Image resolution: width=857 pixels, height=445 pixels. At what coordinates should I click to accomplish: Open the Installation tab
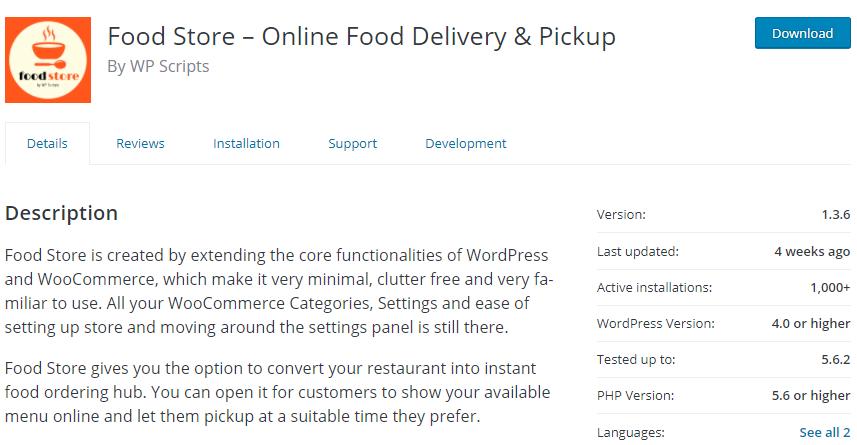pyautogui.click(x=246, y=144)
